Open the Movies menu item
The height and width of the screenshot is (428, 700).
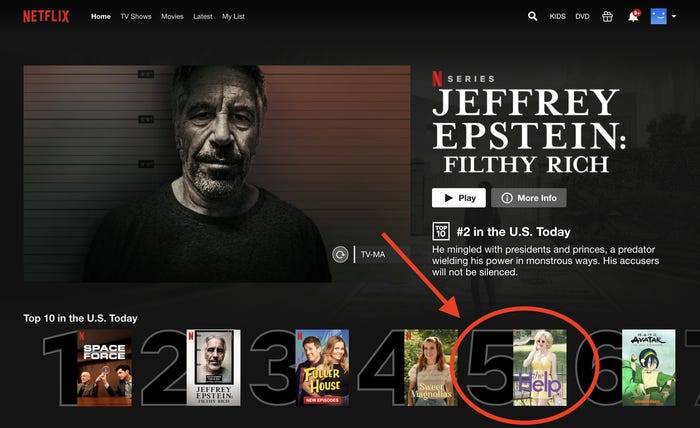pos(172,17)
